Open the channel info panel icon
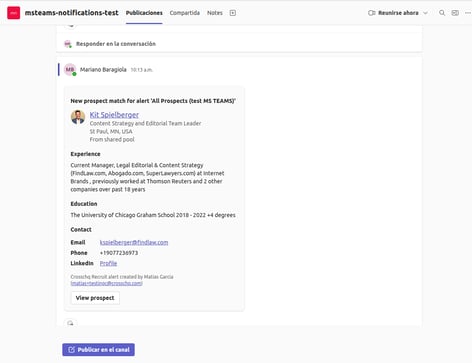The height and width of the screenshot is (363, 472). 455,13
